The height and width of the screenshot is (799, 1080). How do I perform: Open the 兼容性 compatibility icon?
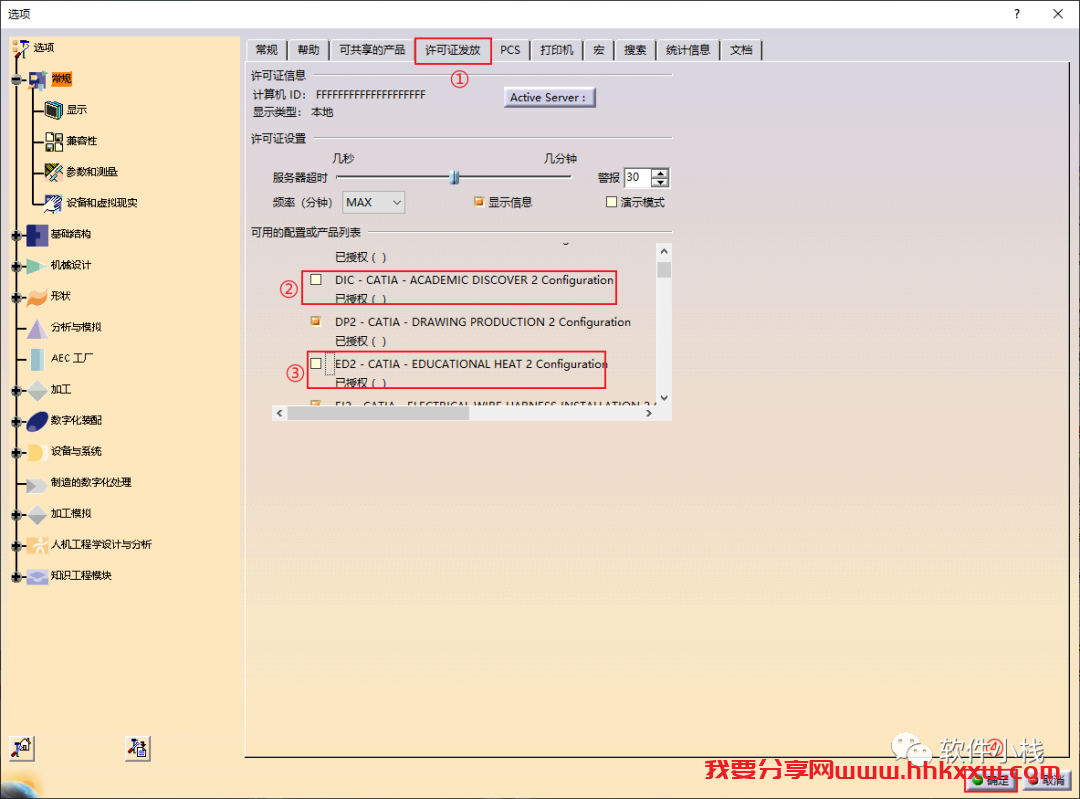pyautogui.click(x=54, y=141)
